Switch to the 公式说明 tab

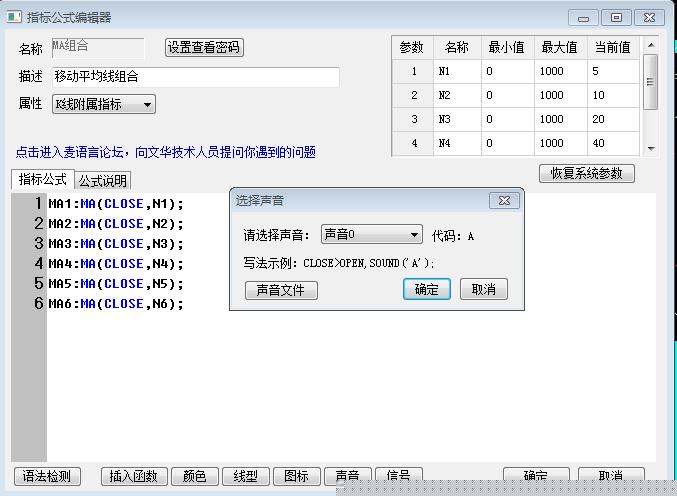103,181
